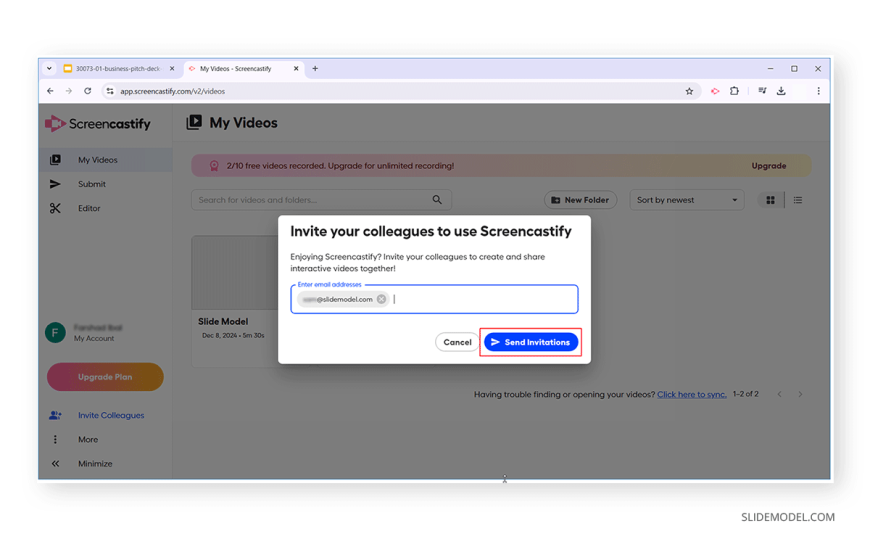Click the Upgrade Plan button
870x539 pixels.
click(x=105, y=377)
